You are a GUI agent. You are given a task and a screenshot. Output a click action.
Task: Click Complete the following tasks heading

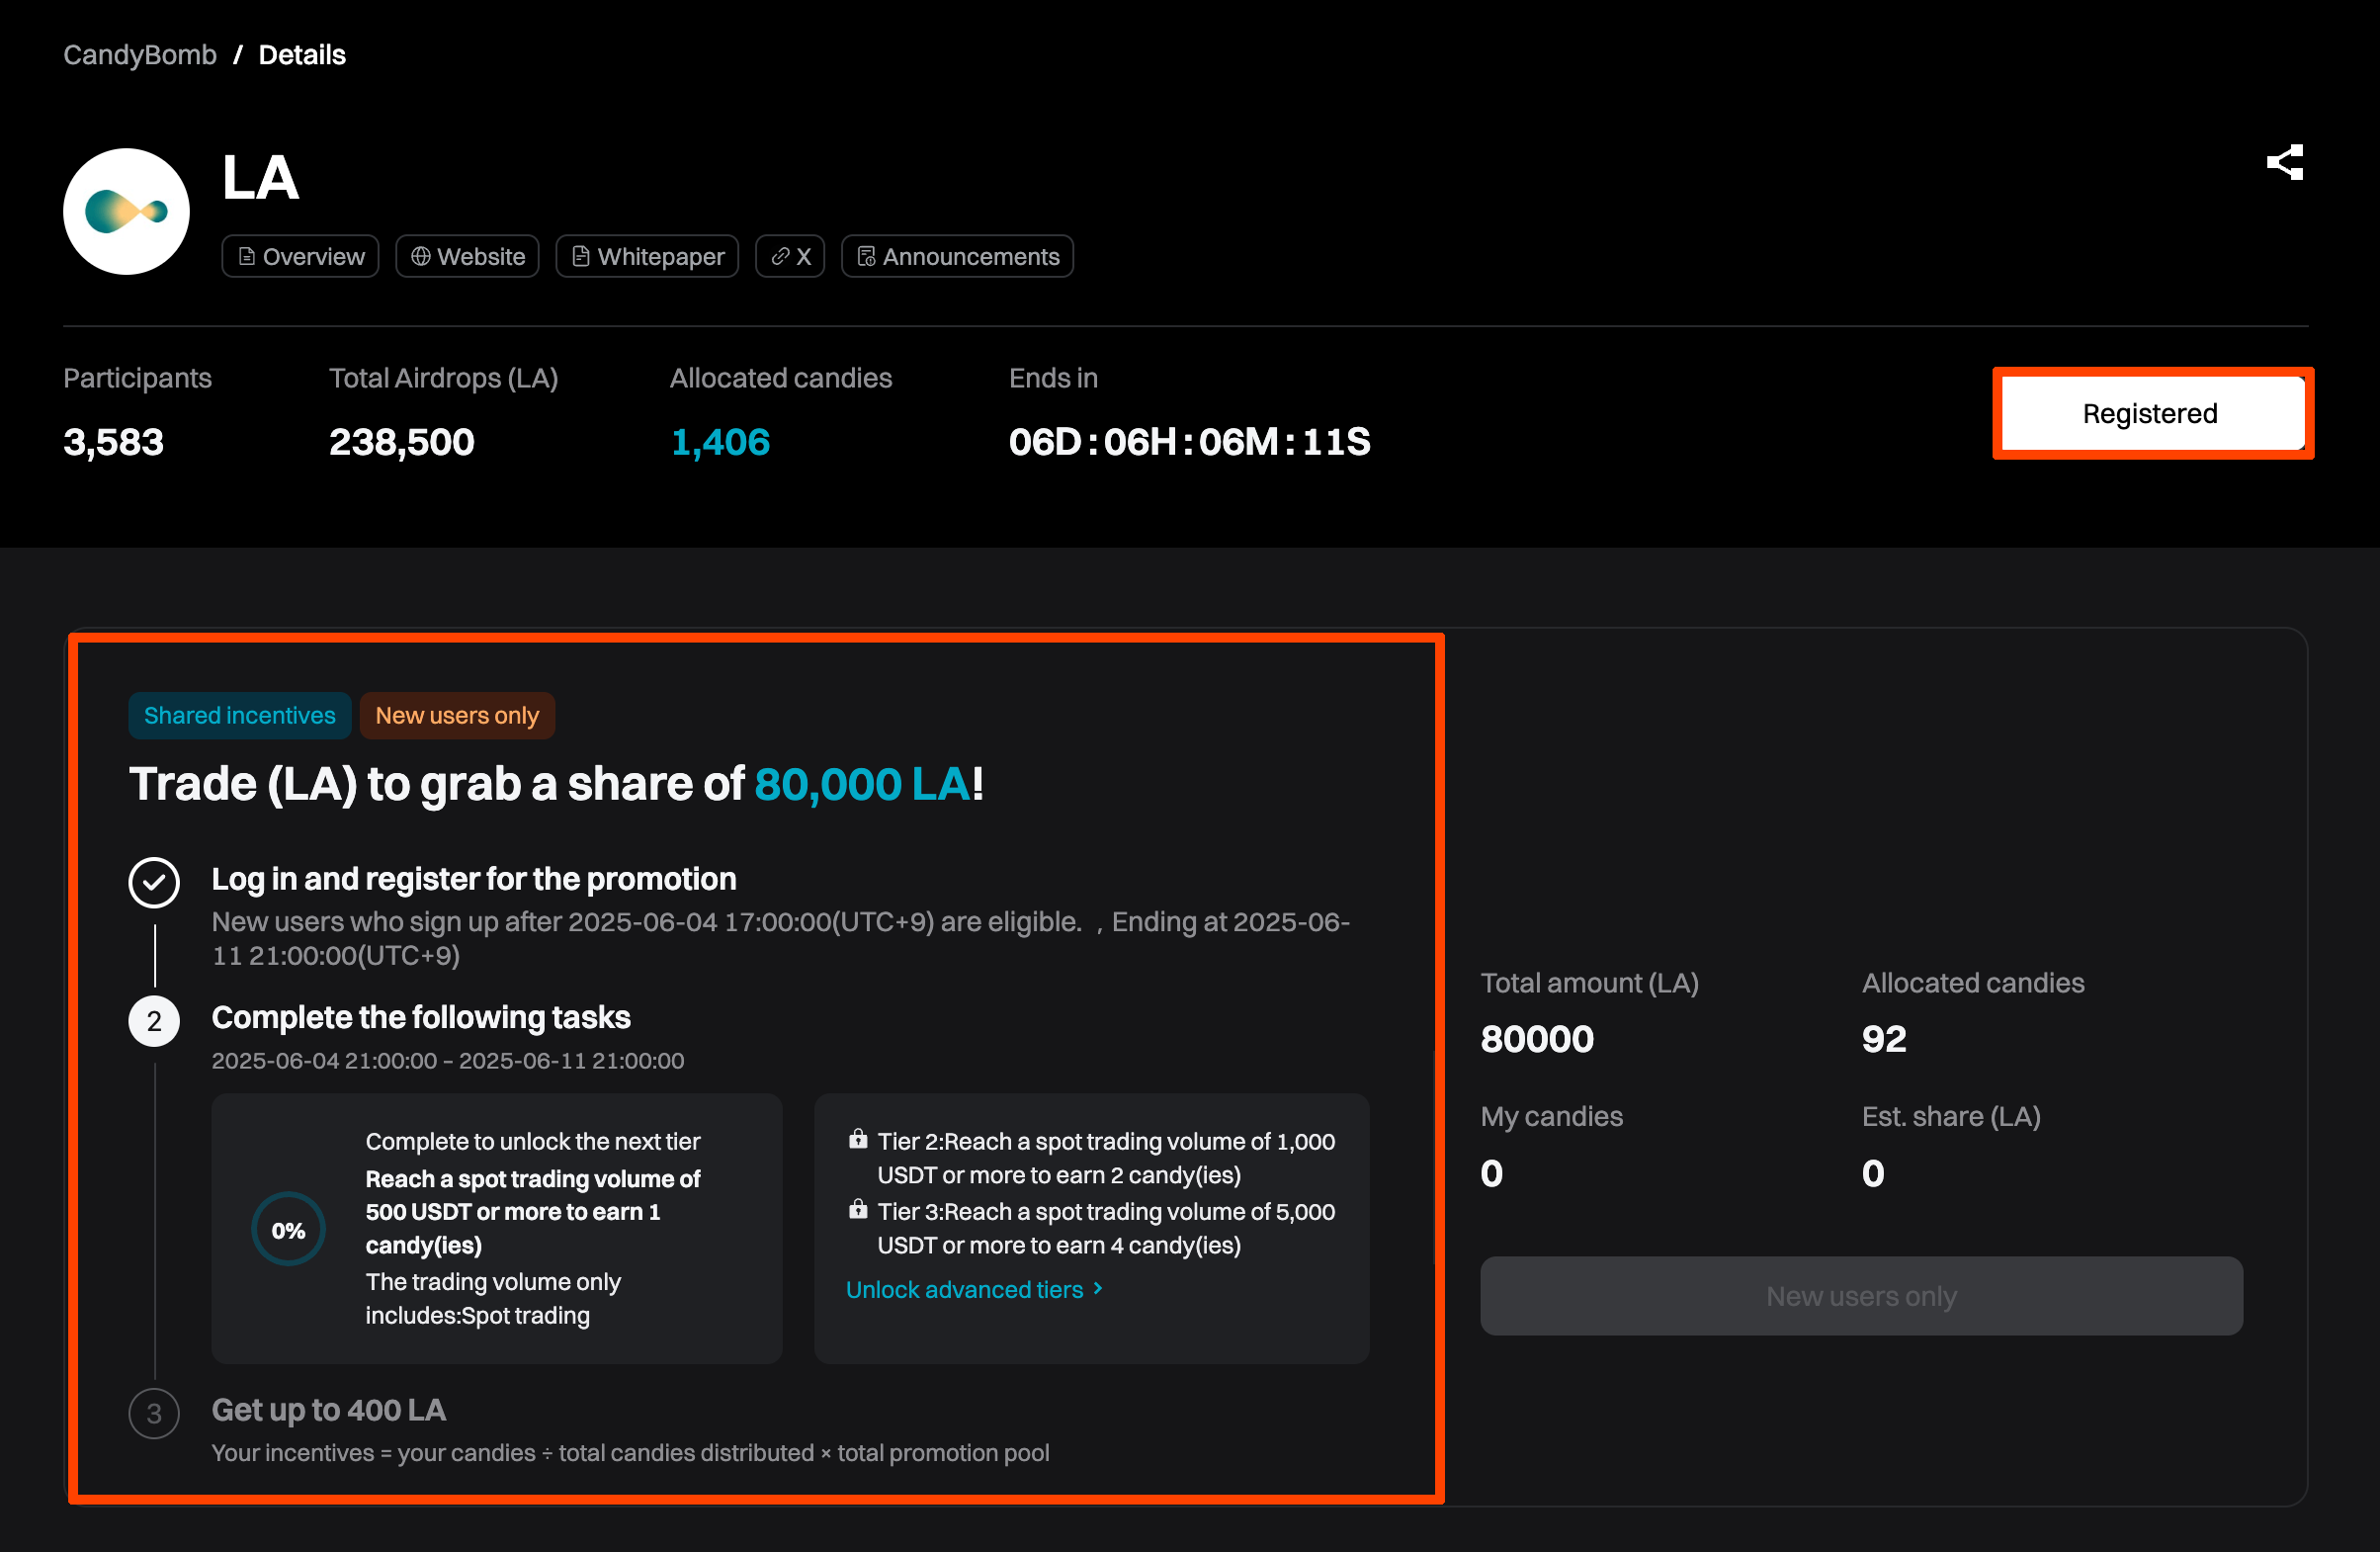coord(421,1017)
